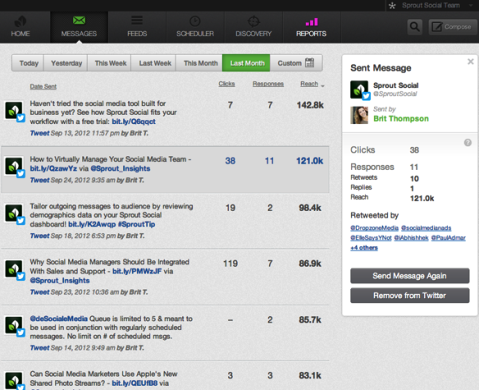
Task: Click avatar of the free trial tweet
Action: coord(14,111)
